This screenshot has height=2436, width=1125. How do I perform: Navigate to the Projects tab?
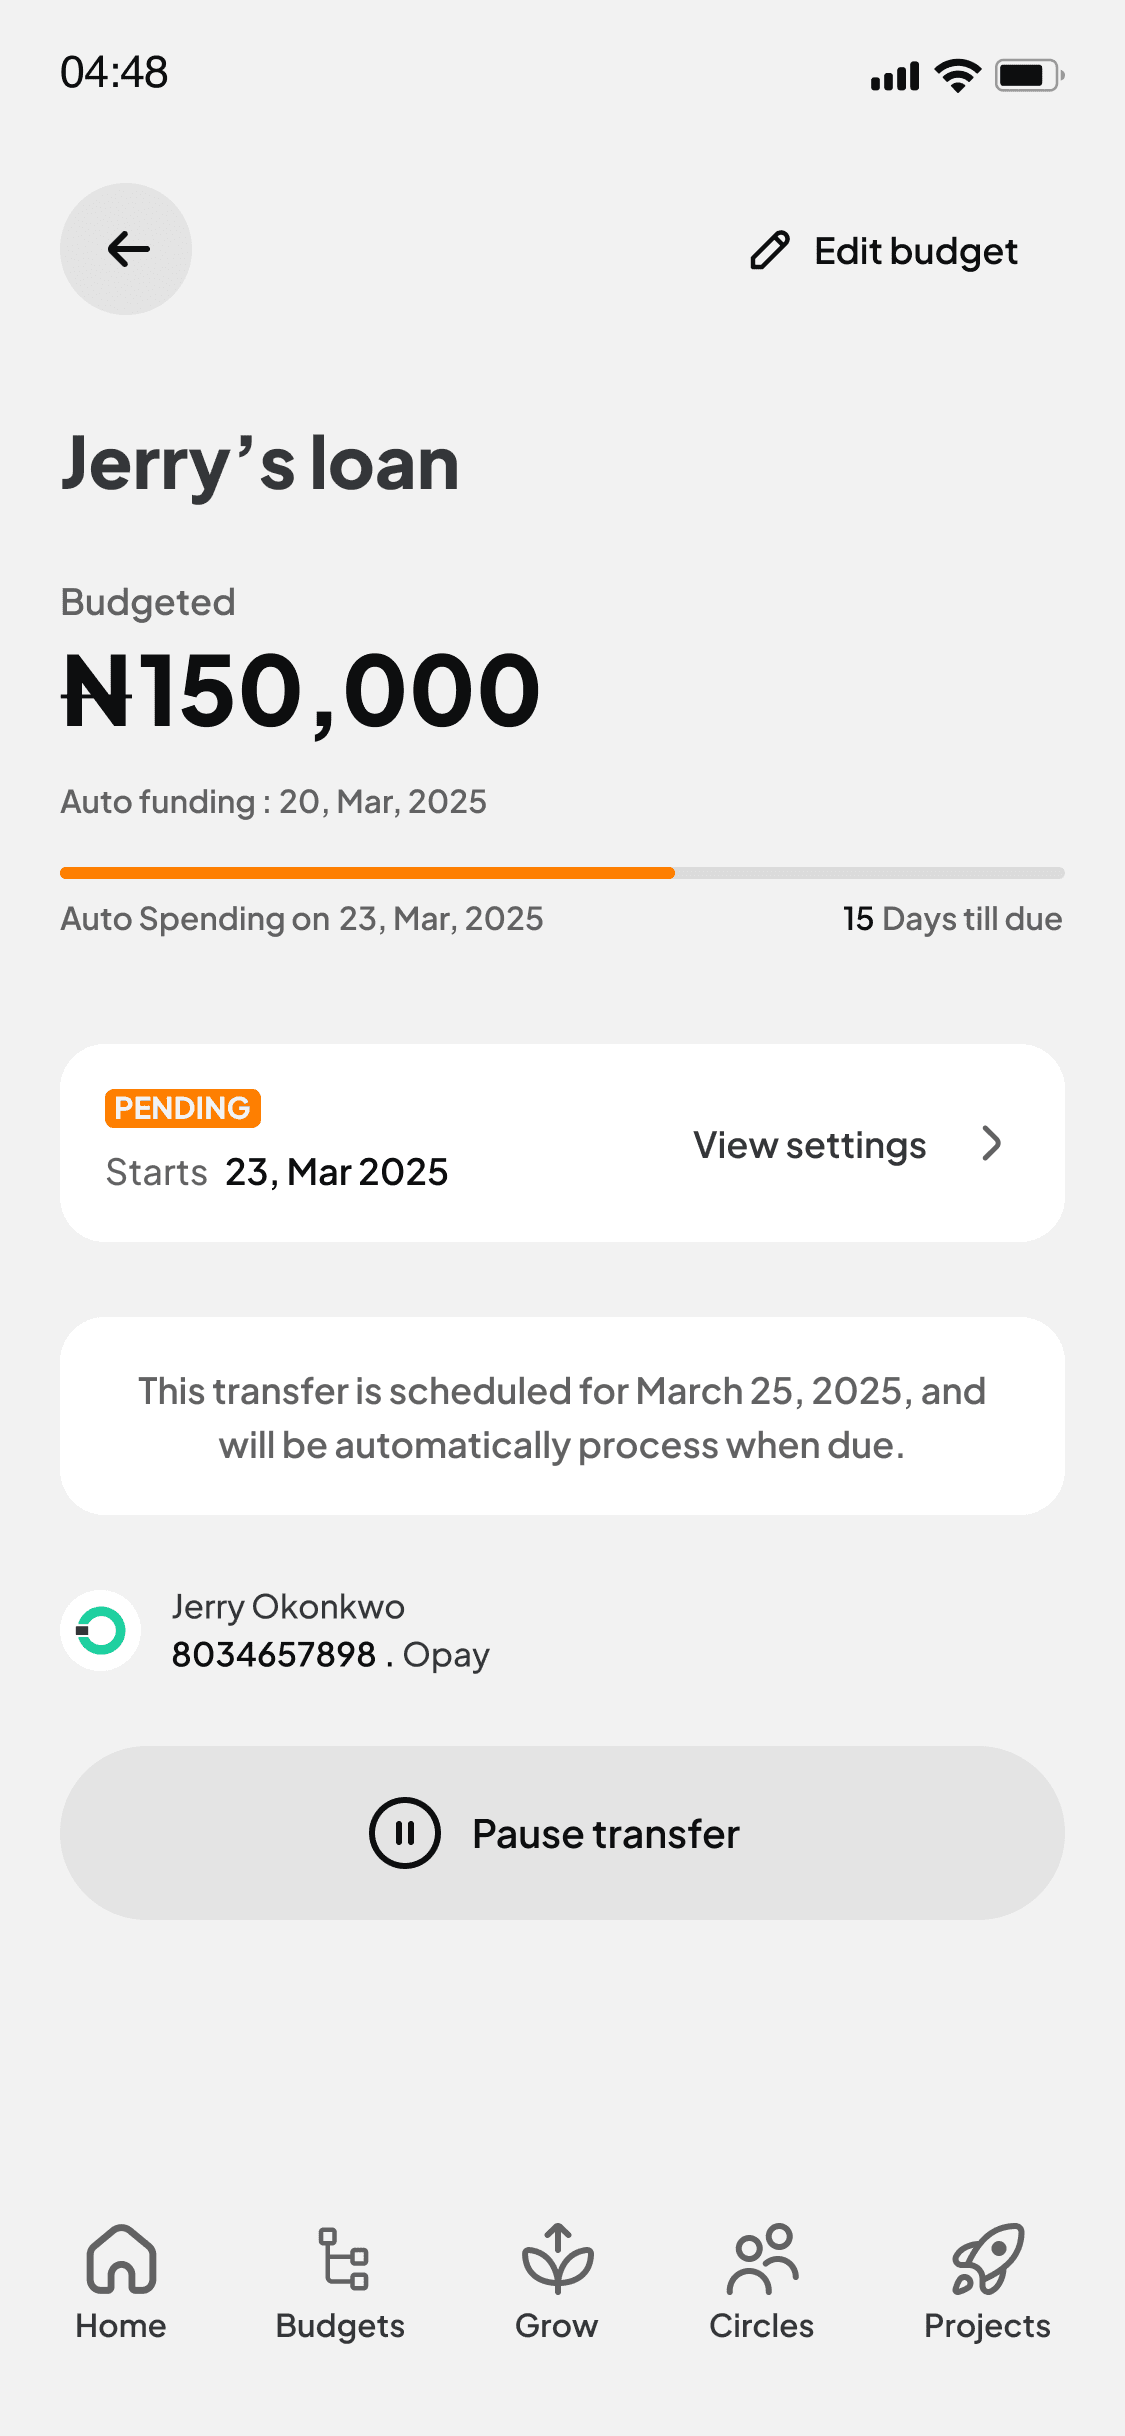point(987,2282)
